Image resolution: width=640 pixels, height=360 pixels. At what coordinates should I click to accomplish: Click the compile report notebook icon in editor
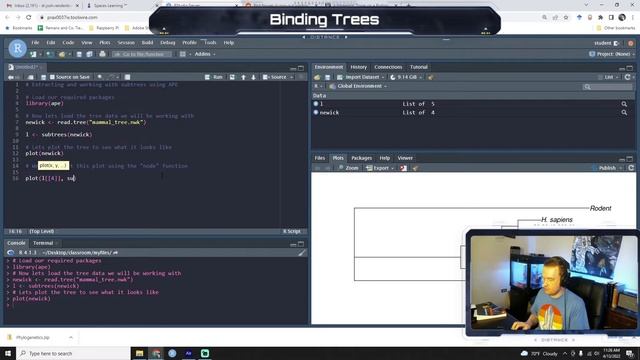[x=127, y=77]
